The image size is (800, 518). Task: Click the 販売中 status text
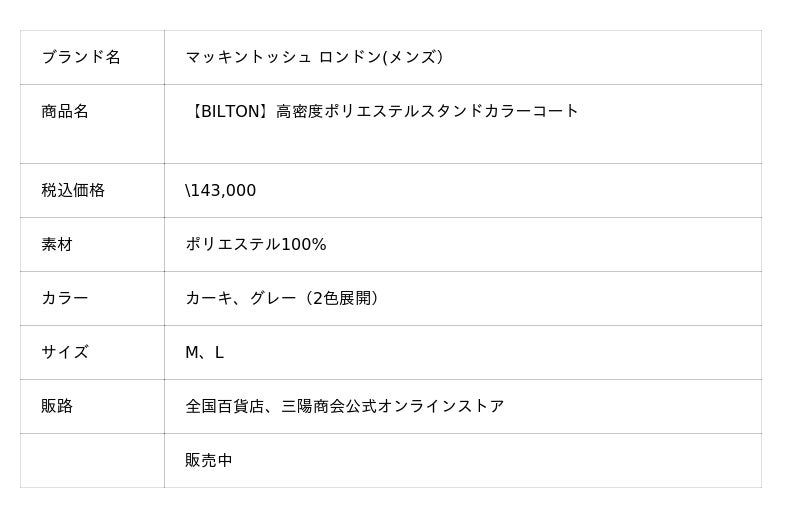(209, 460)
